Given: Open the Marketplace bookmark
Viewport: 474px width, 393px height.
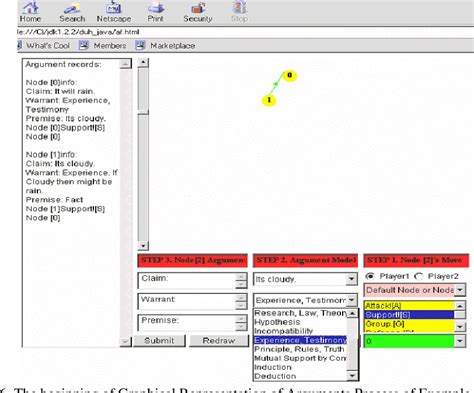Looking at the screenshot, I should (x=165, y=45).
